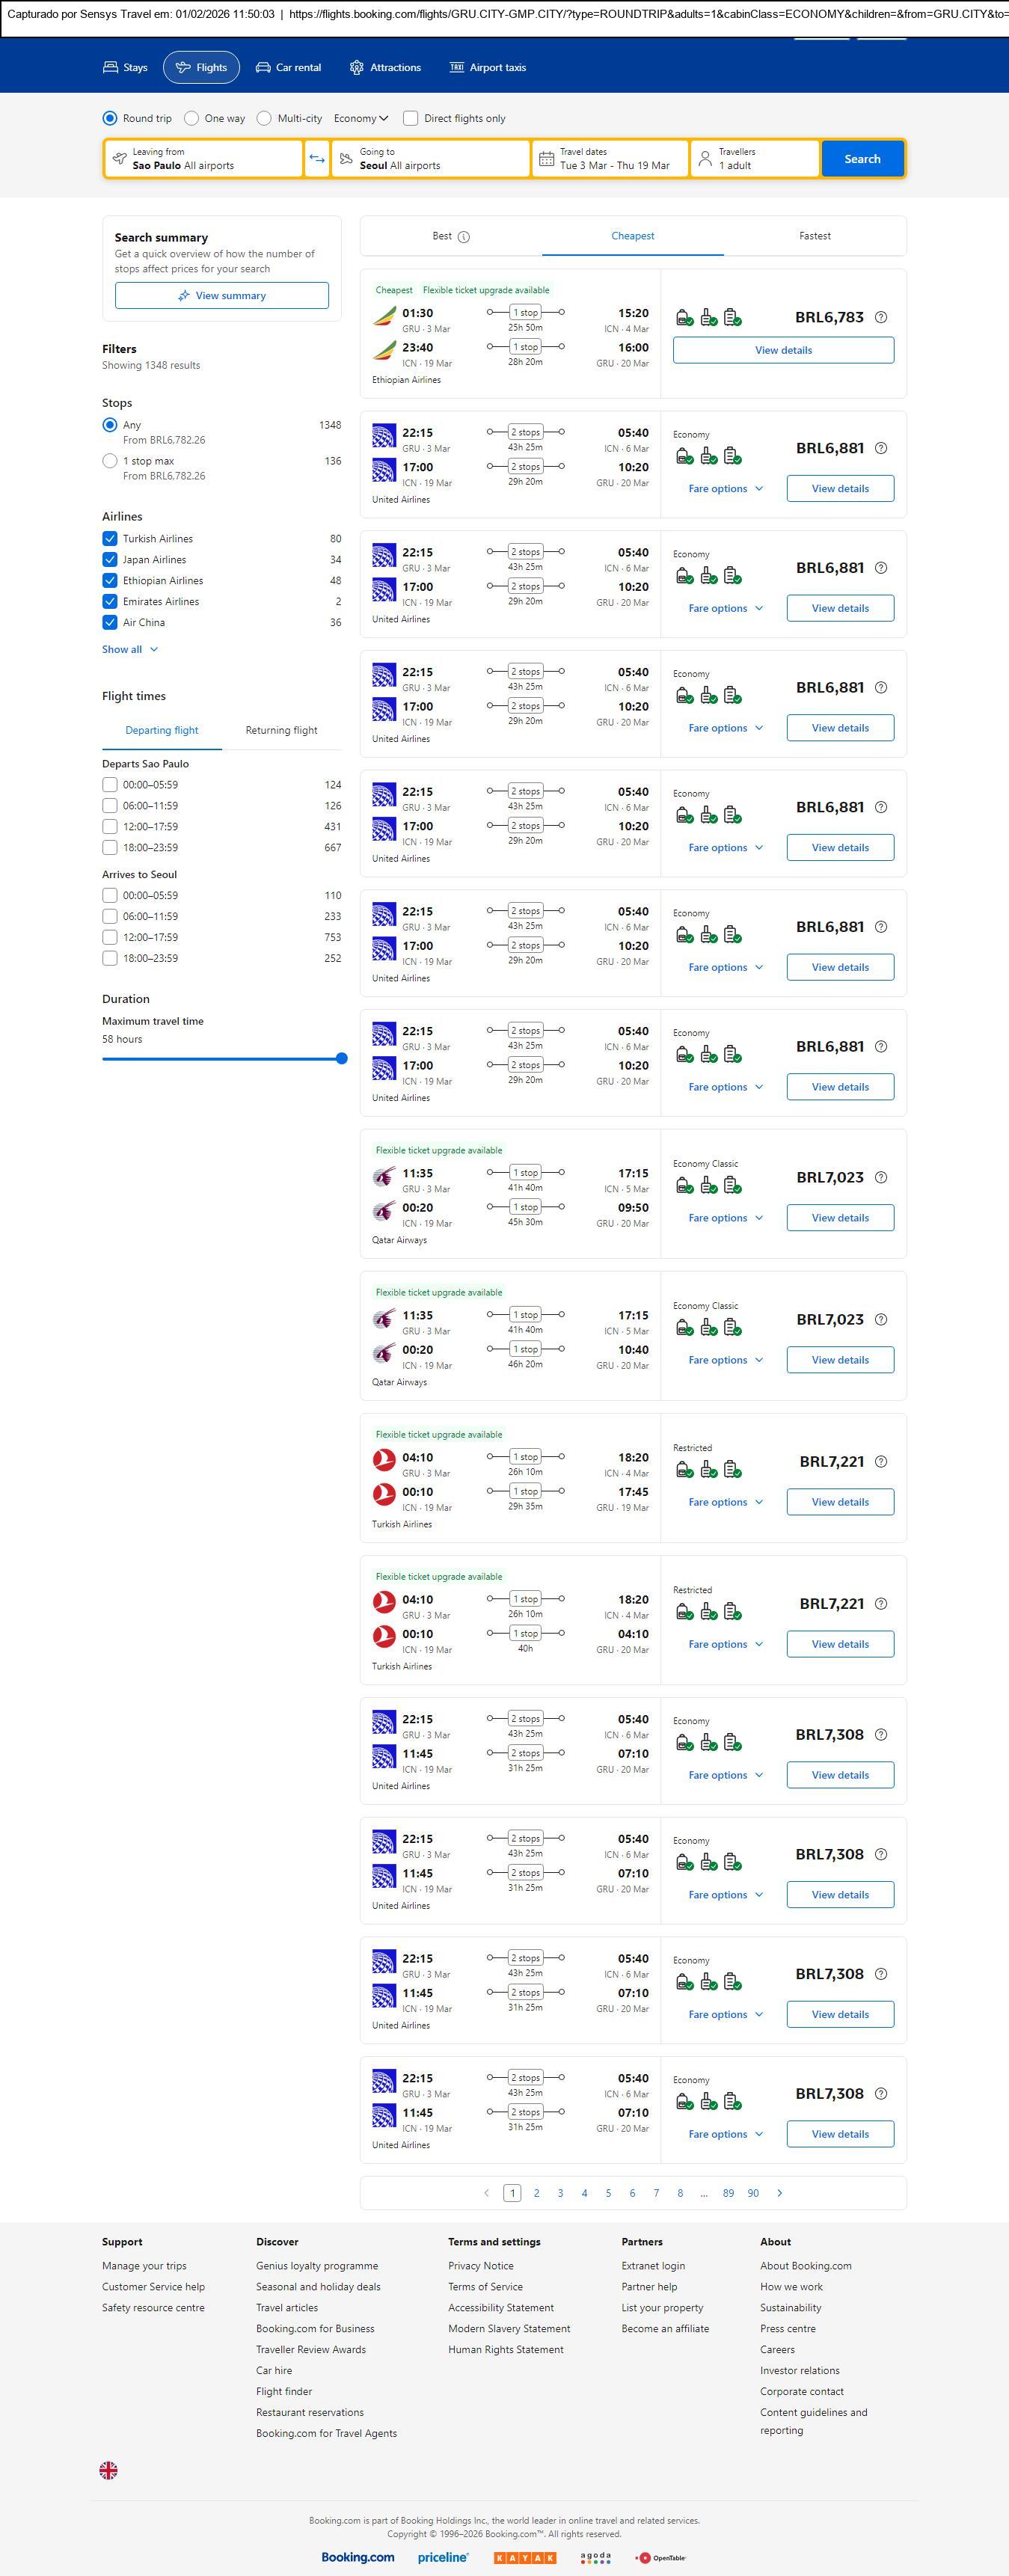Expand Fare options for BRL7,023 Qatar flight
Image resolution: width=1009 pixels, height=2576 pixels.
point(725,1218)
